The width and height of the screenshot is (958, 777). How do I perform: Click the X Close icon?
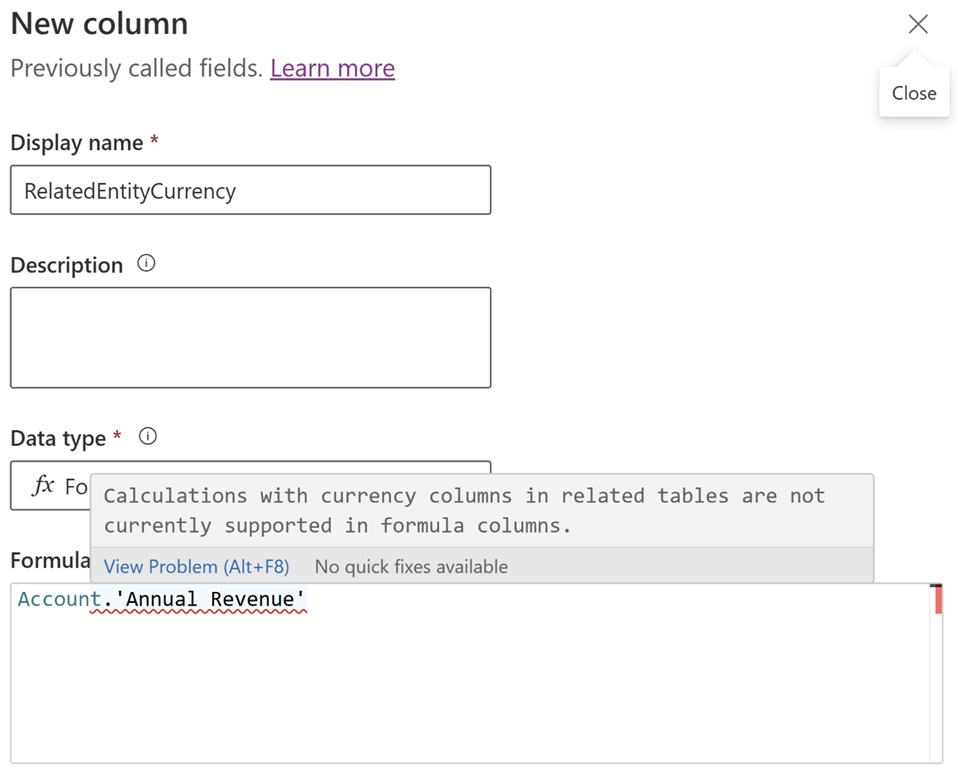point(918,24)
